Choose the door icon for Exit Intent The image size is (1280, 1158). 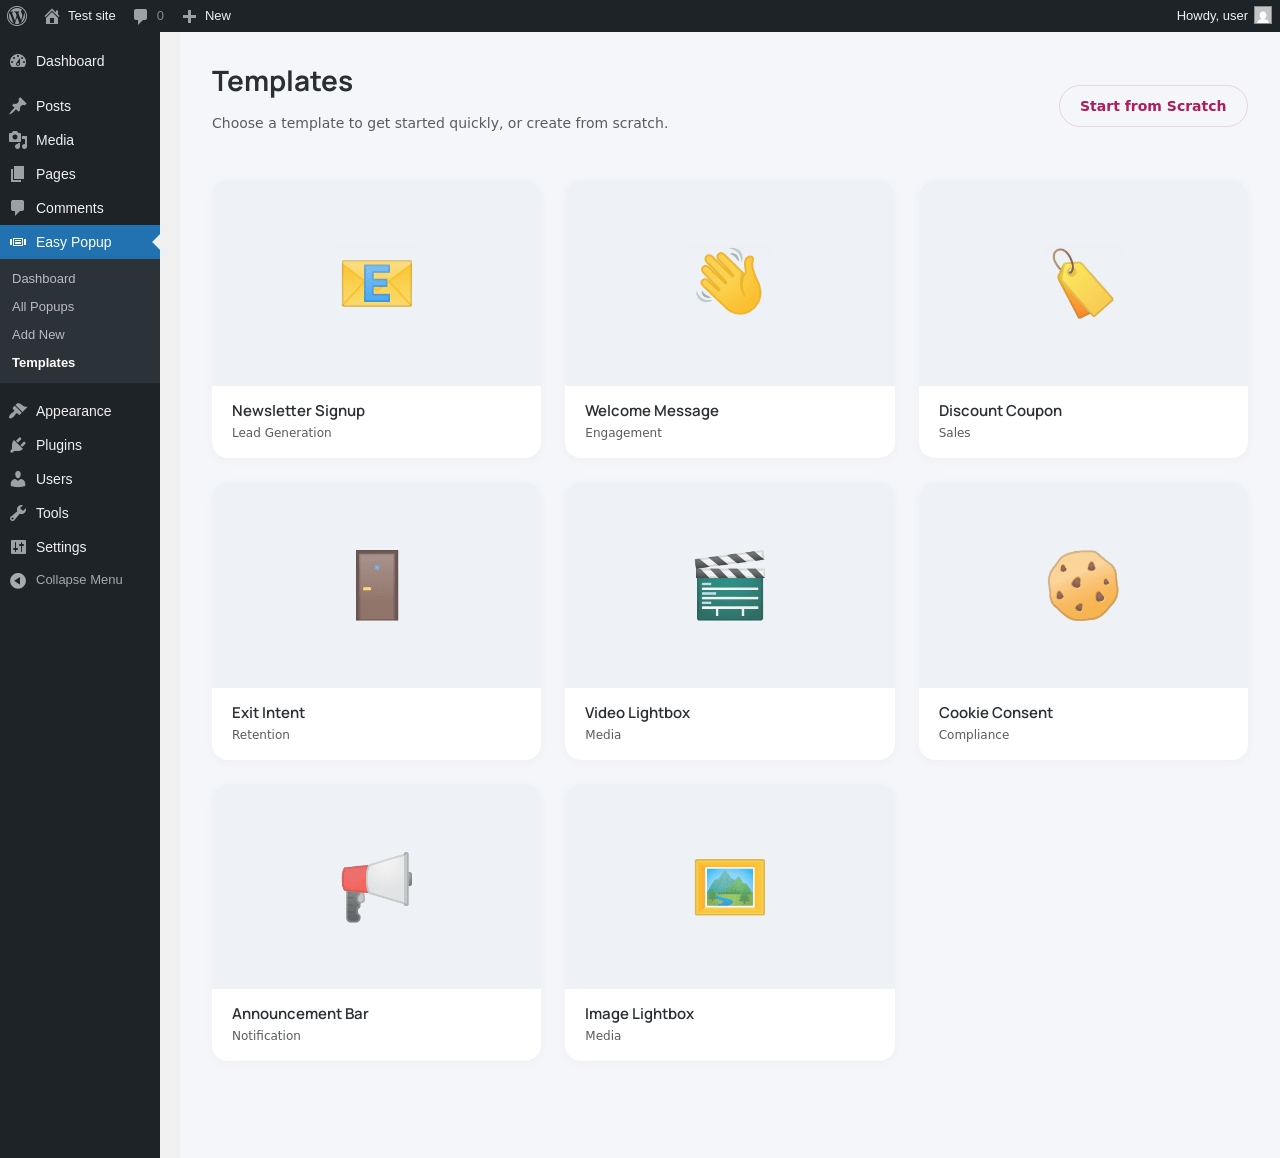click(x=377, y=585)
